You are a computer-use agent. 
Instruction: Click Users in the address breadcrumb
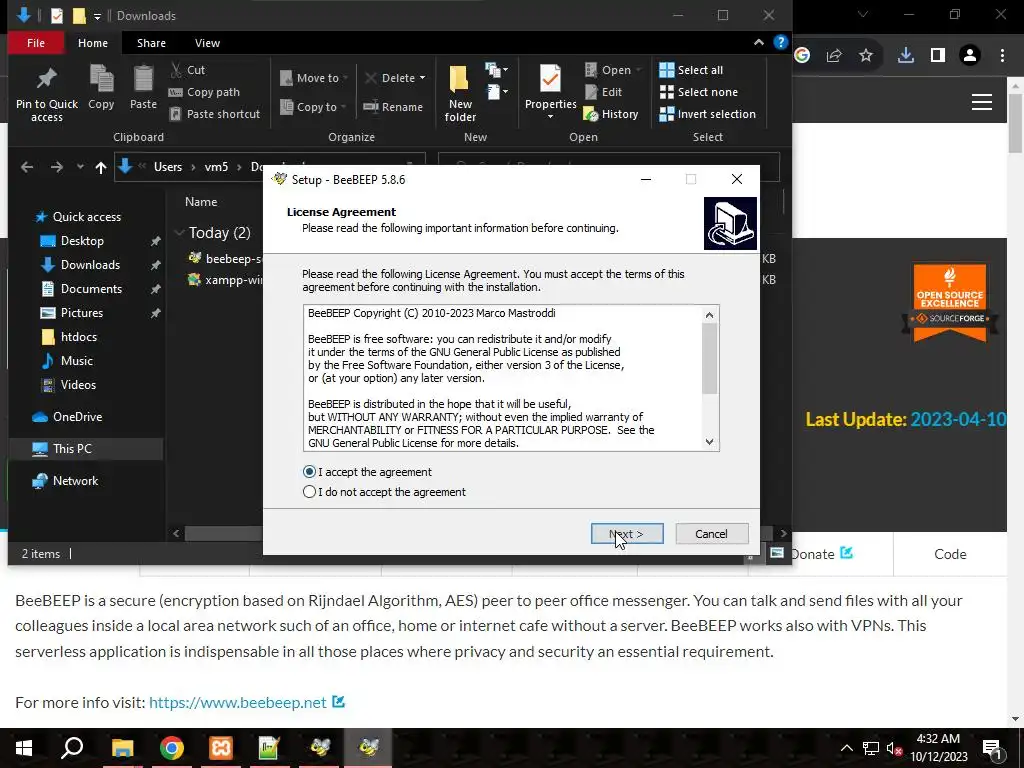[168, 167]
